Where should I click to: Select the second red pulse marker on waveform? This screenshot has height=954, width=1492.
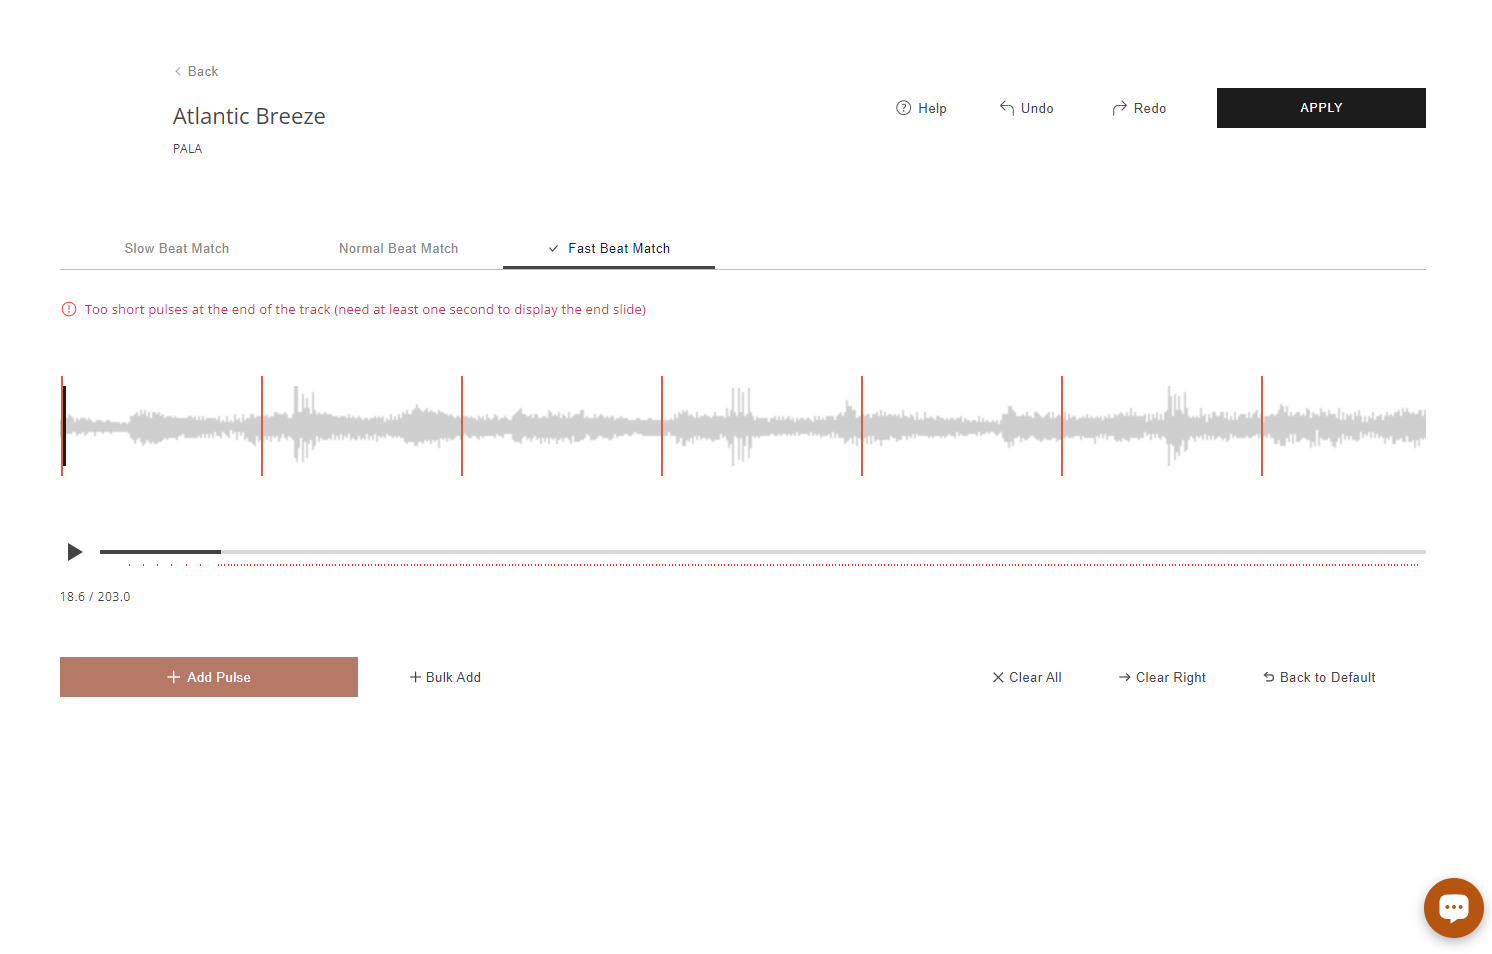262,426
